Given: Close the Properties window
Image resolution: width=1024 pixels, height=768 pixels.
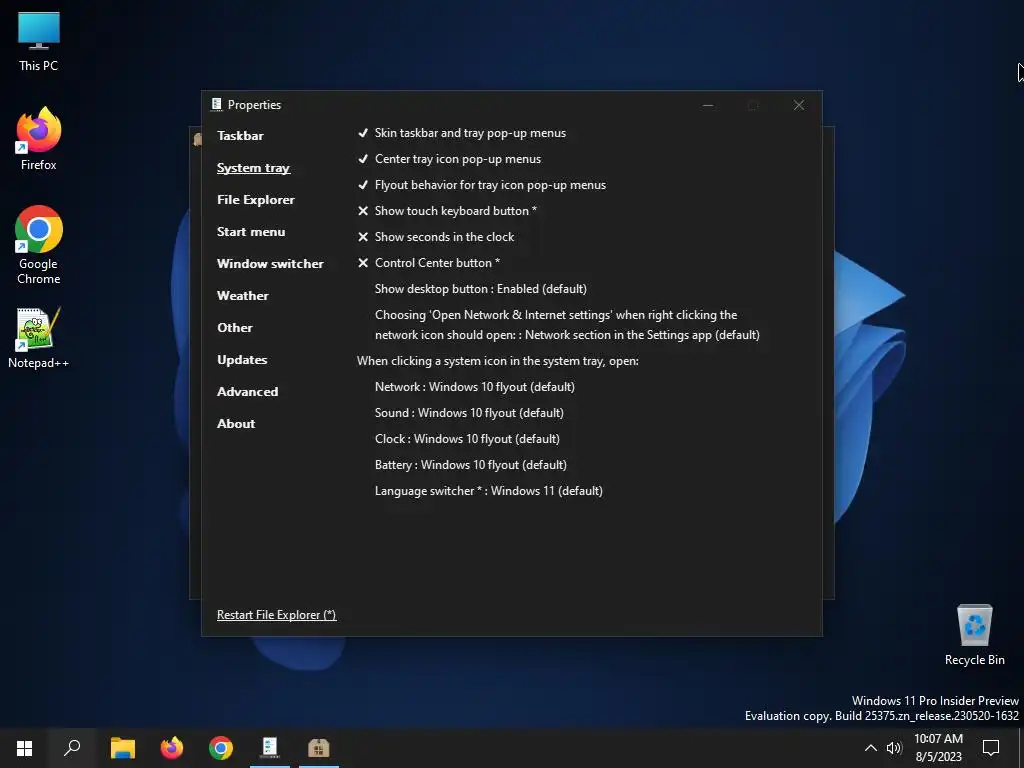Looking at the screenshot, I should click(x=799, y=105).
